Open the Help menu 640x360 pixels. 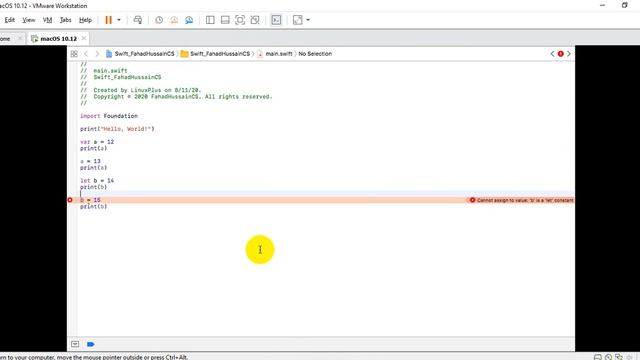click(x=85, y=20)
